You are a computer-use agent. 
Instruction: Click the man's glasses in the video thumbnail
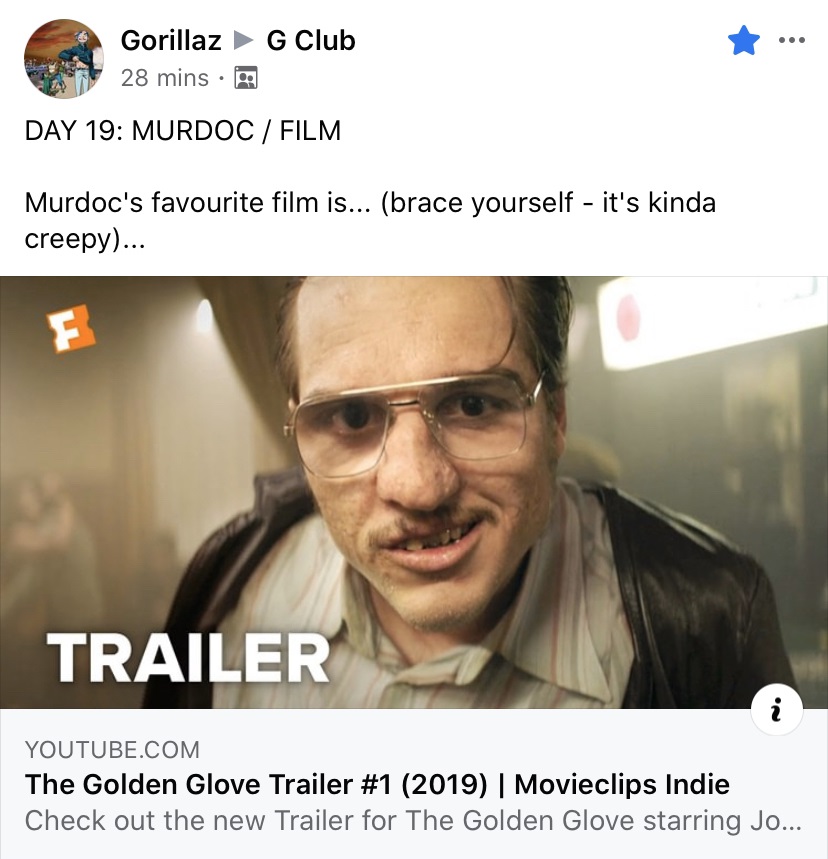coord(414,422)
